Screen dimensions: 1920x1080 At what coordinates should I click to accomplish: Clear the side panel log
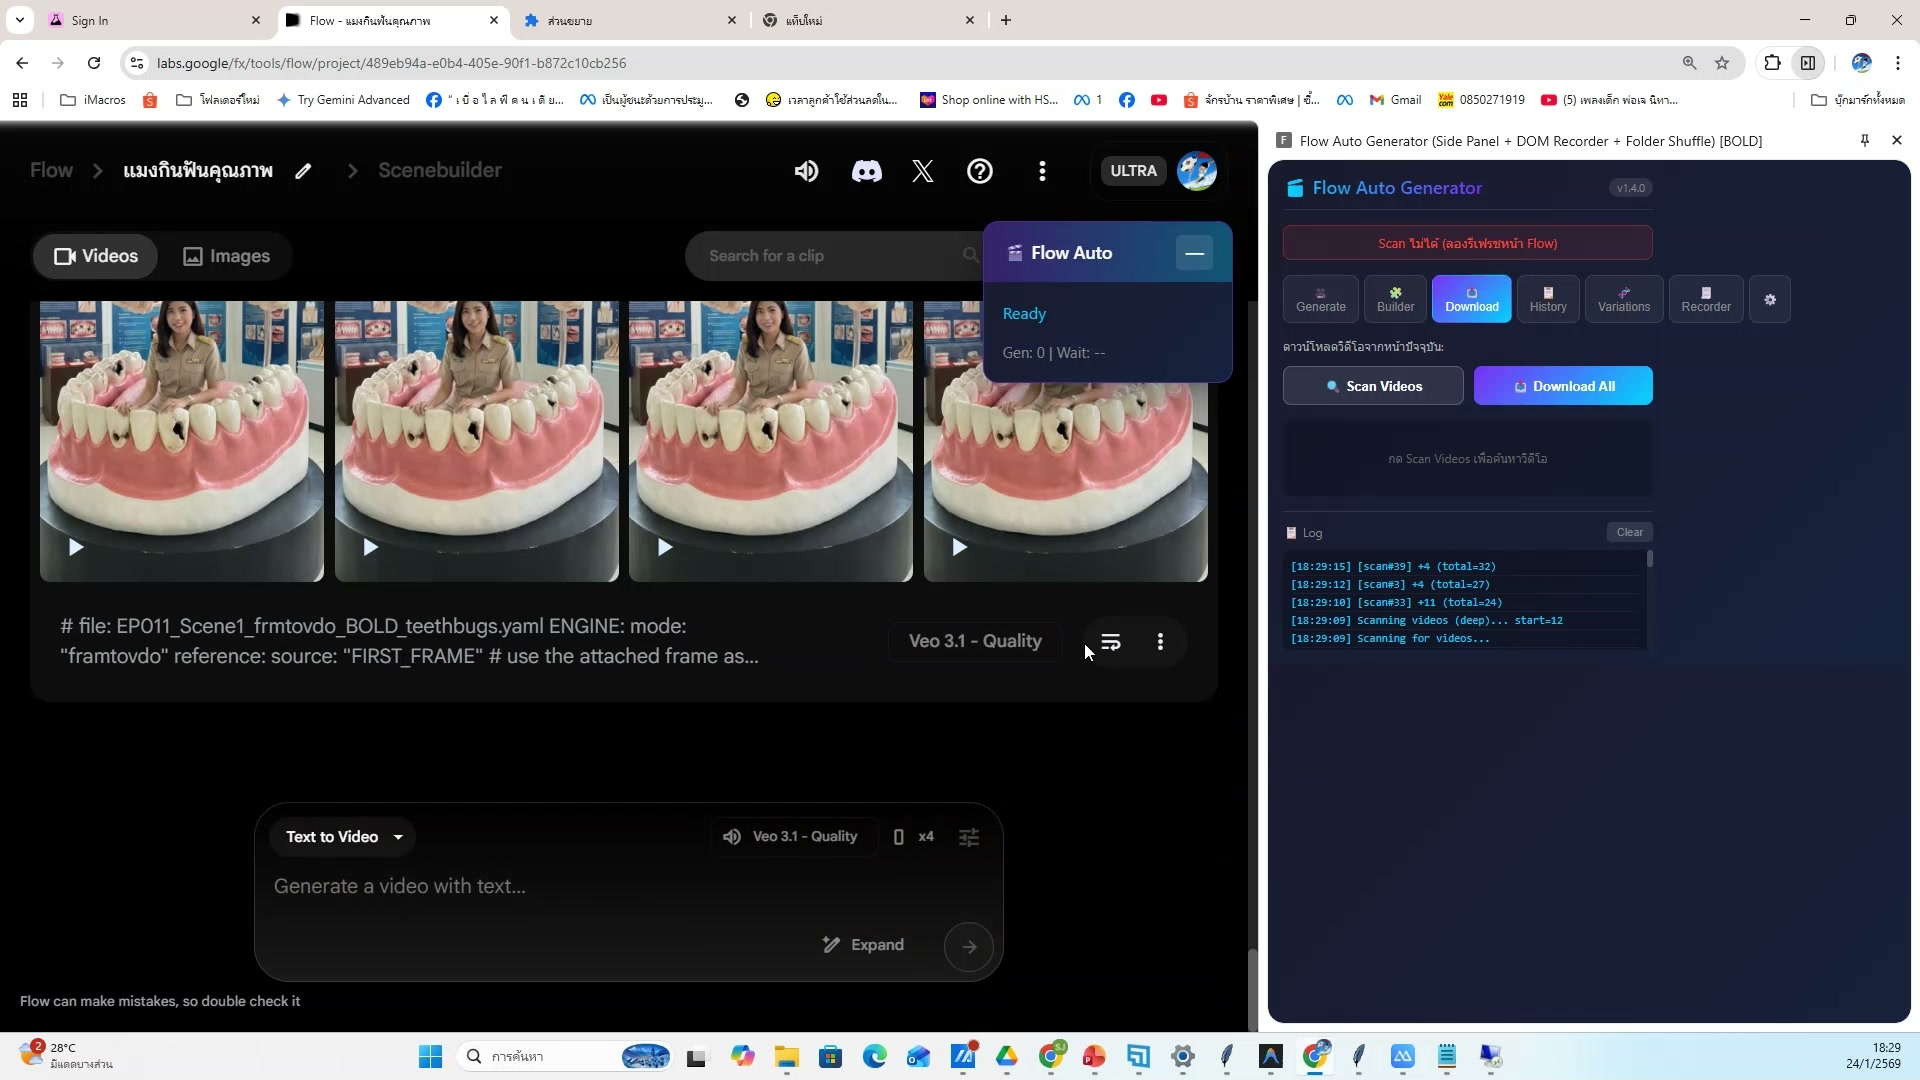pyautogui.click(x=1629, y=532)
